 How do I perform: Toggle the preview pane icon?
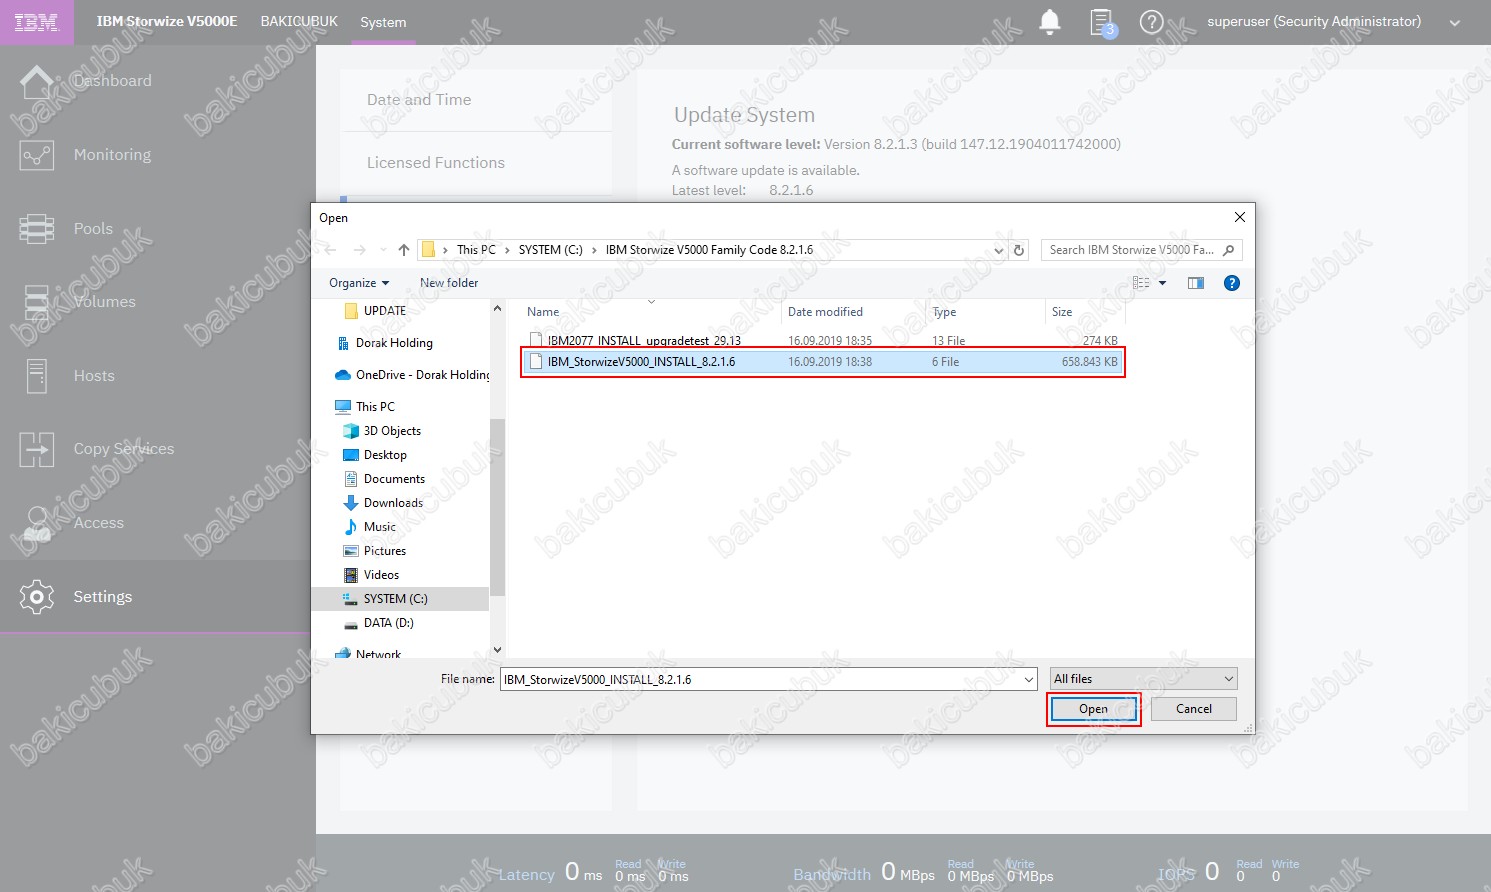(1195, 283)
